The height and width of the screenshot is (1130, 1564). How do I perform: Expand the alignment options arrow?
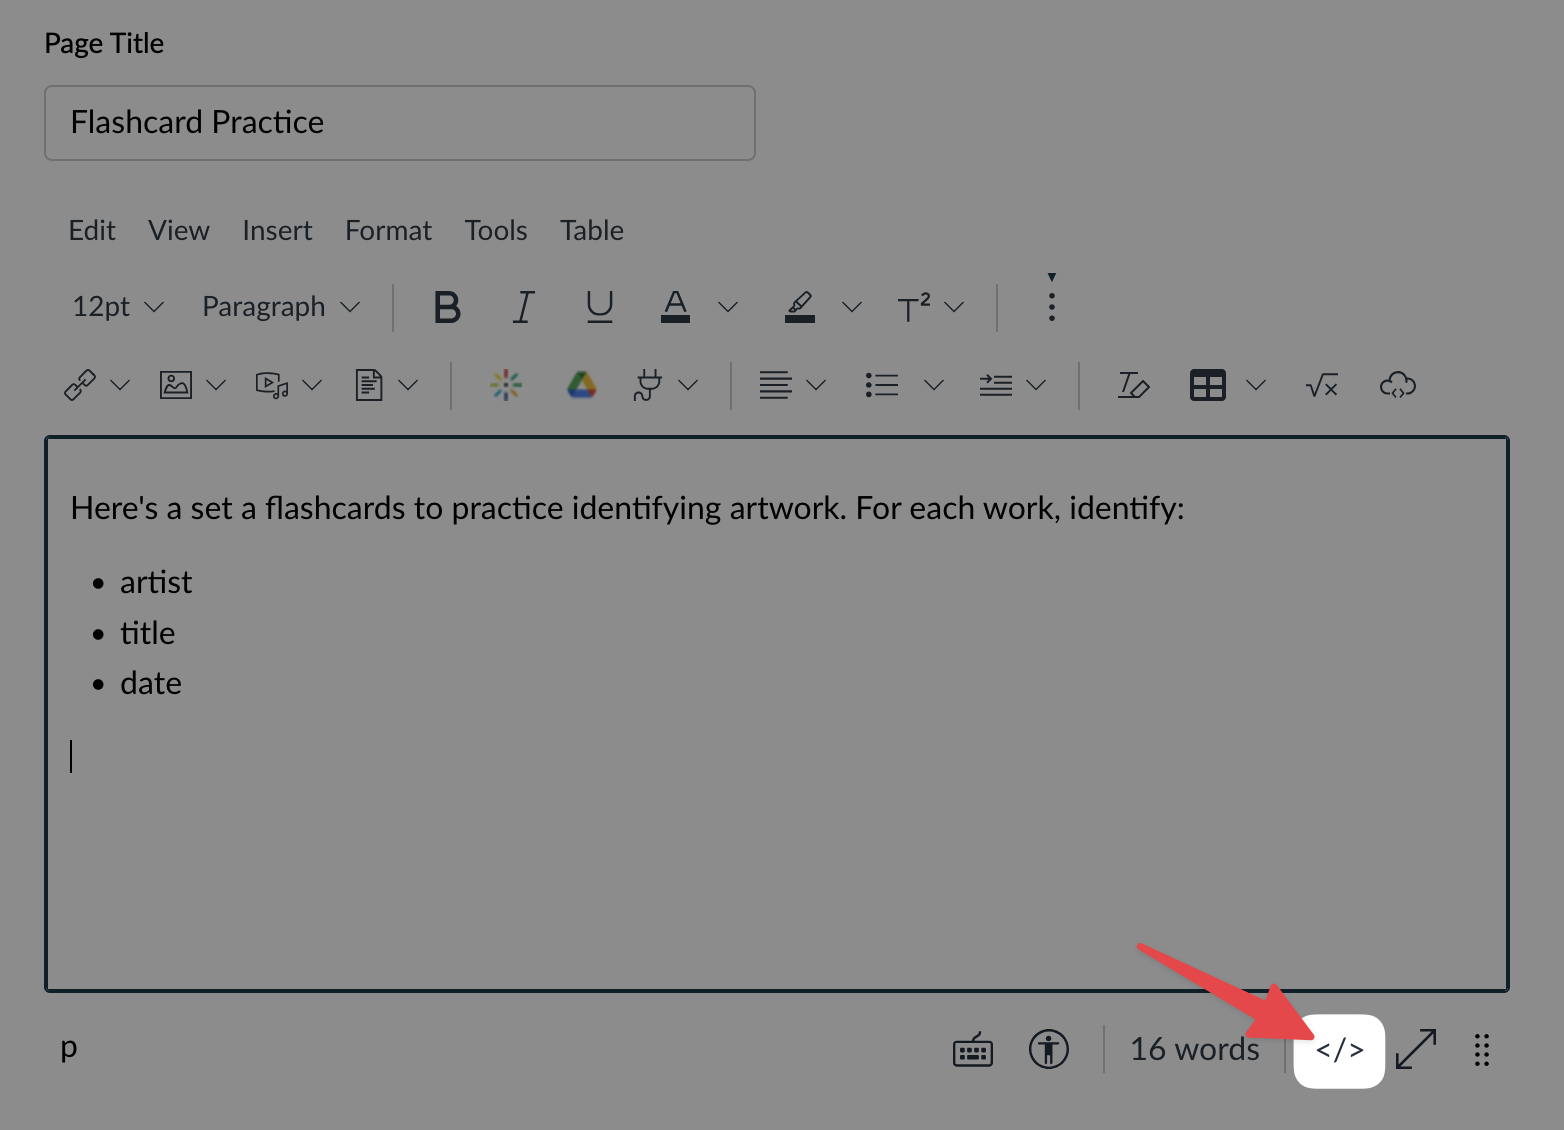[816, 385]
